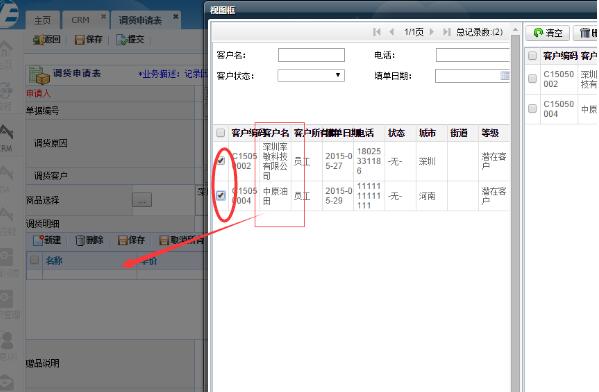The image size is (599, 392).
Task: Click the 返回 toolbar button
Action: pyautogui.click(x=47, y=39)
